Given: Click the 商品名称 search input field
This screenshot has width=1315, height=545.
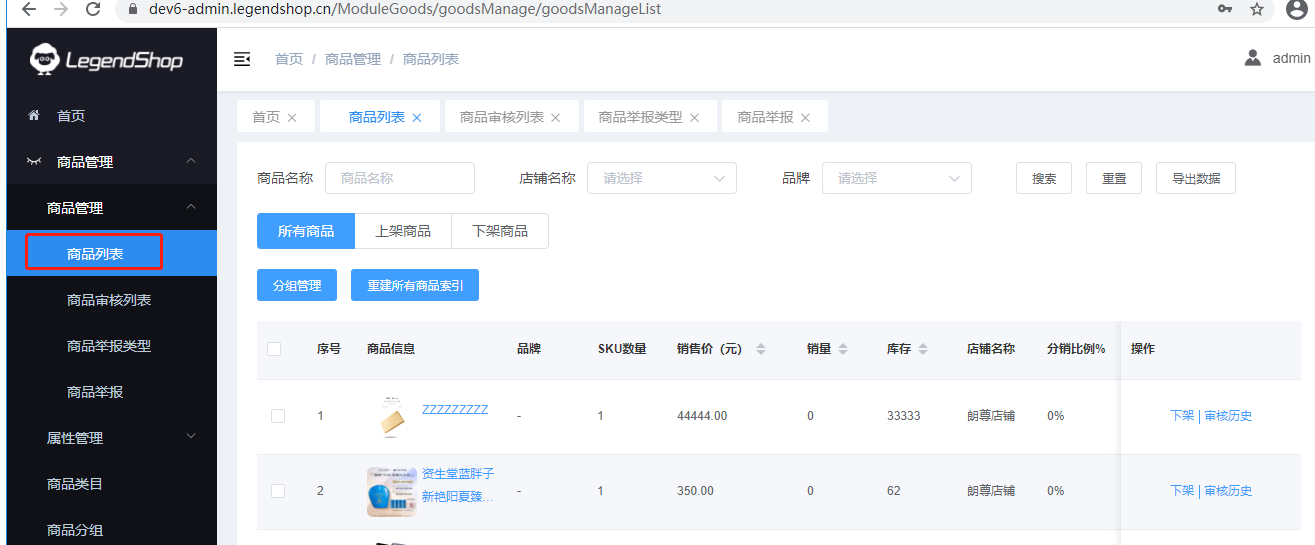Looking at the screenshot, I should coord(400,178).
